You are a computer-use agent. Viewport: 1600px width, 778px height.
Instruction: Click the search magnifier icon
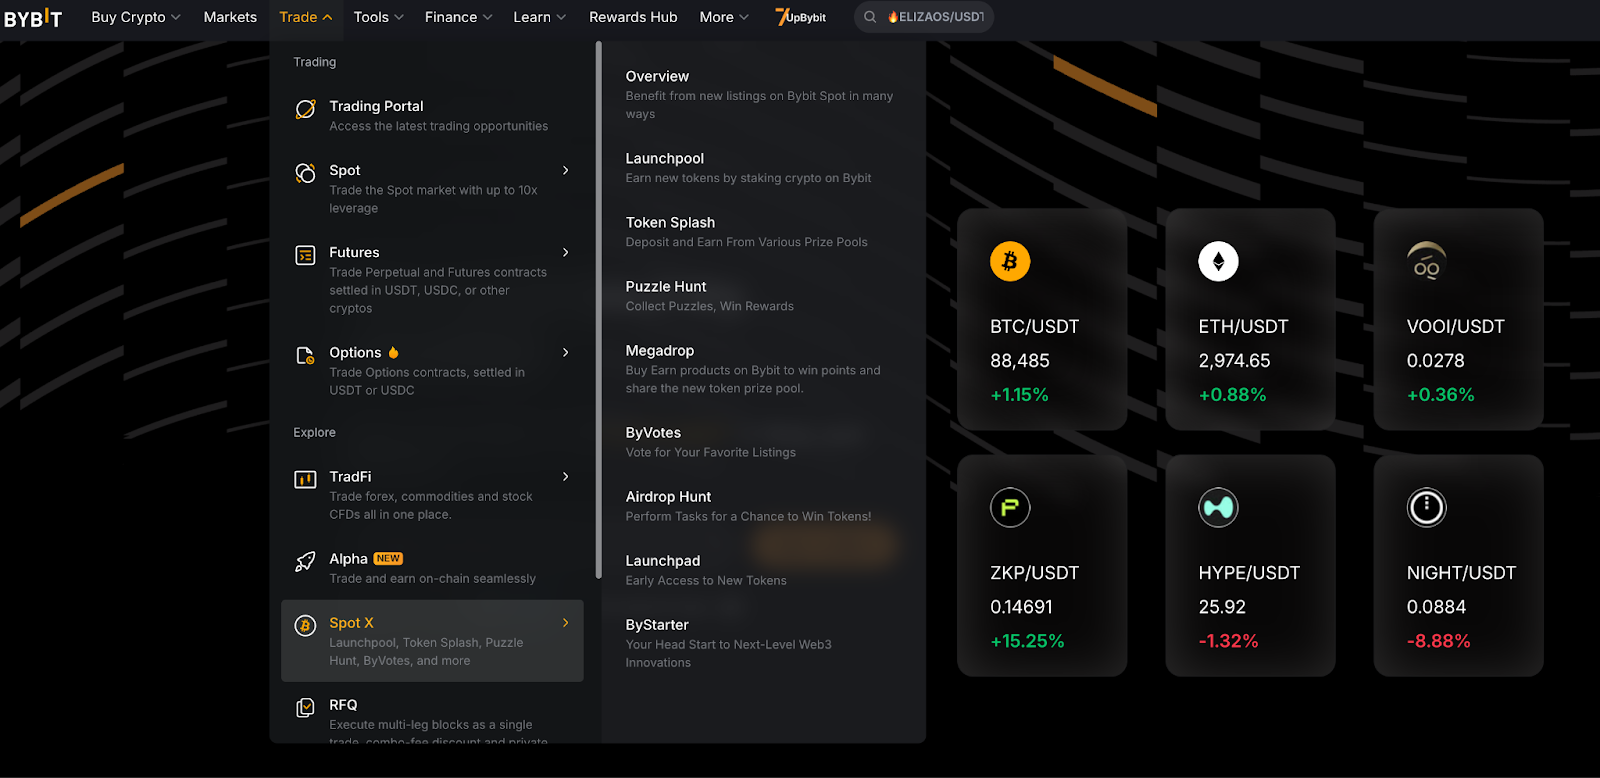tap(870, 17)
